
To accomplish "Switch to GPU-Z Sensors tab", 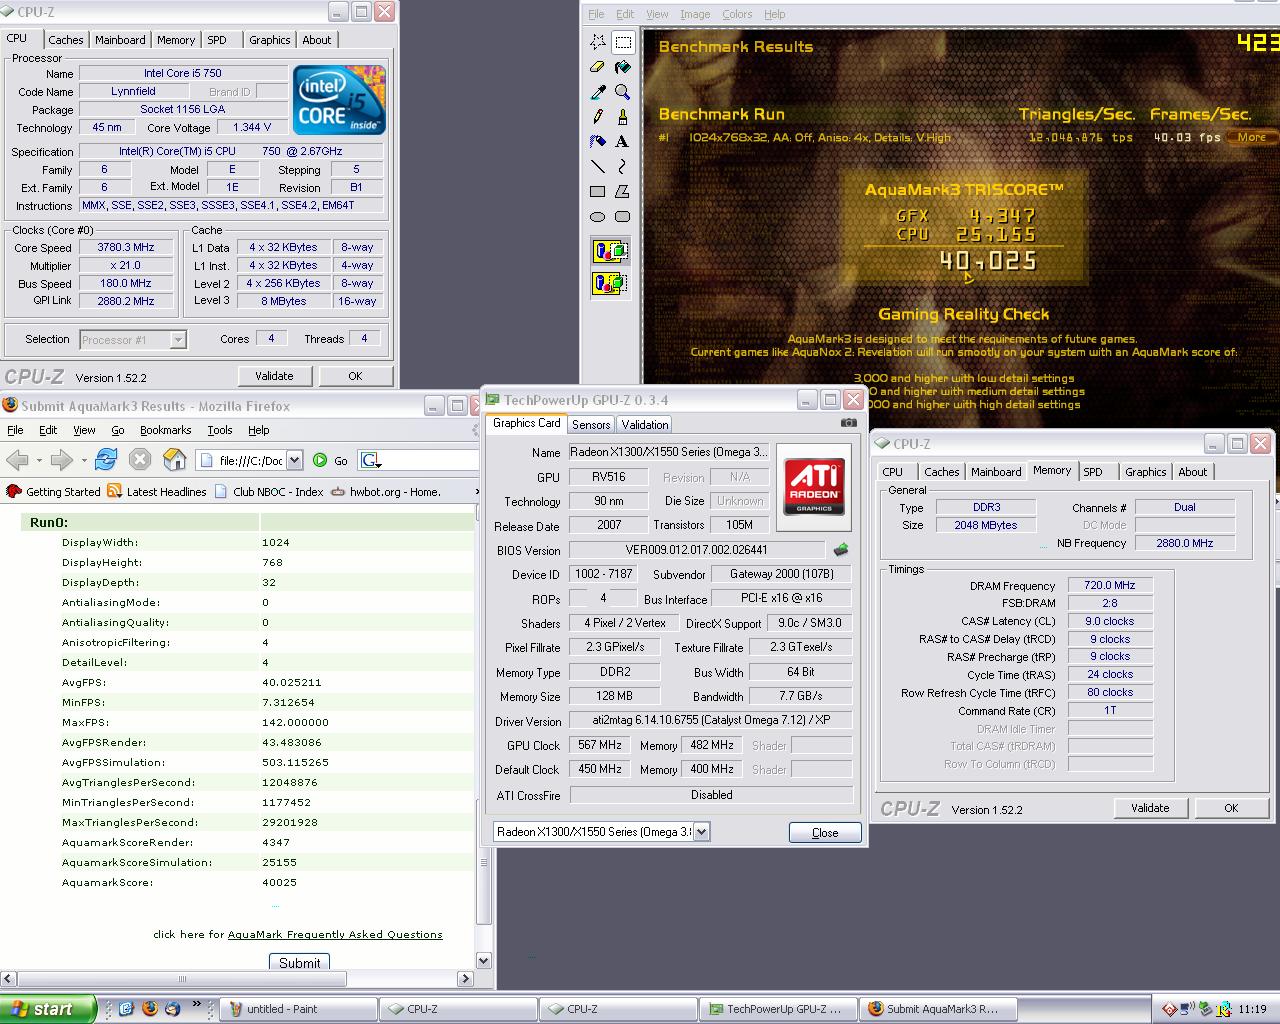I will [x=591, y=425].
